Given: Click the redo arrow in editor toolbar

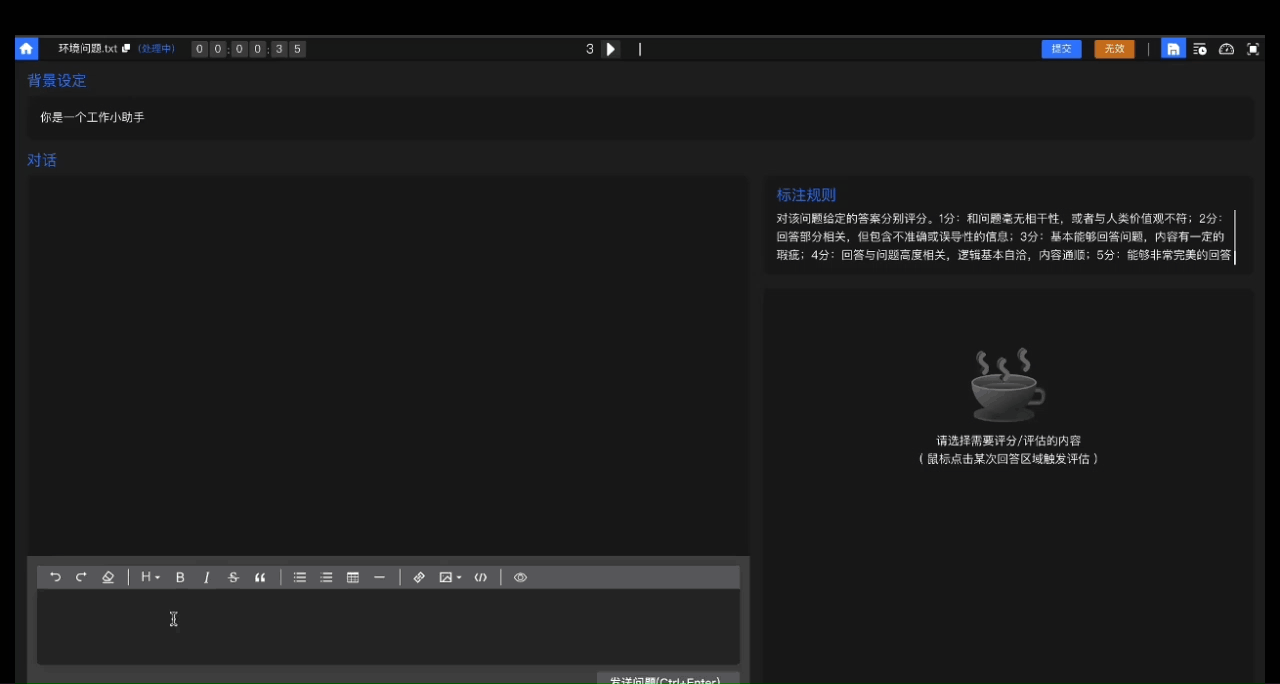Looking at the screenshot, I should 81,577.
